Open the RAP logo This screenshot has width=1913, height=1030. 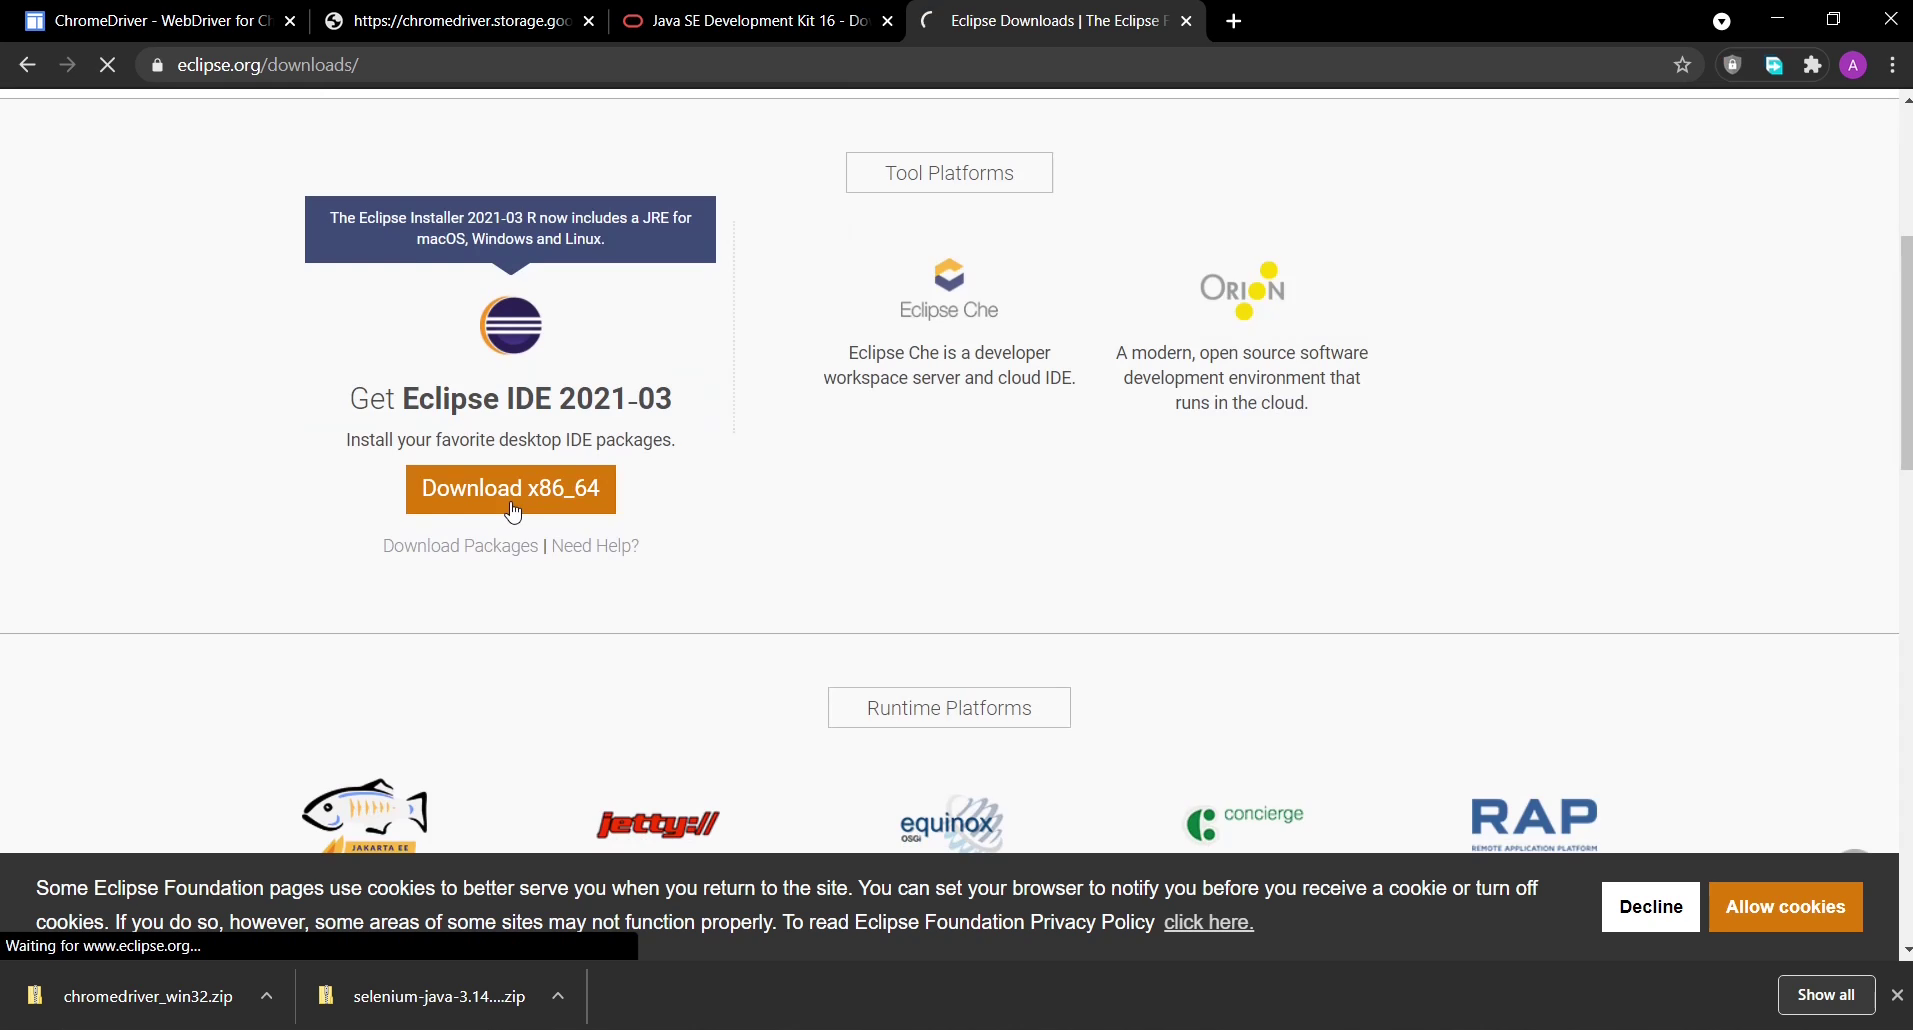1534,824
